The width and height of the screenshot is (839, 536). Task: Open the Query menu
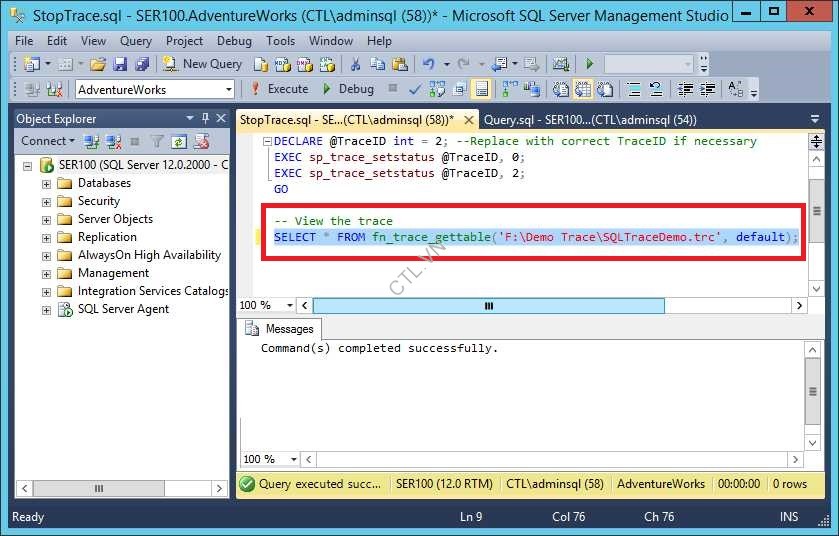pos(136,41)
